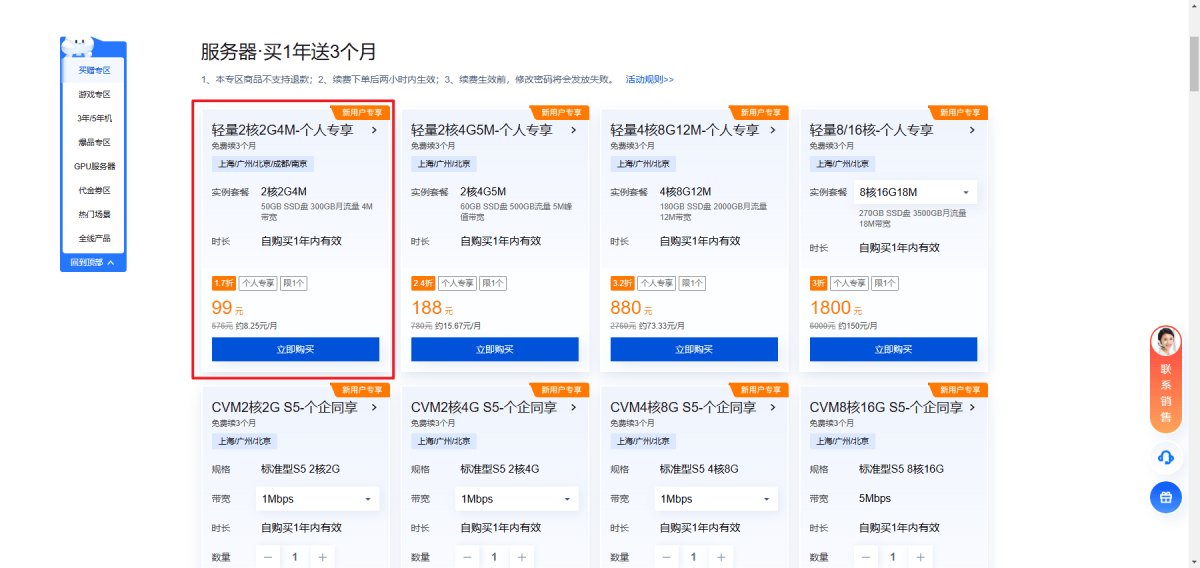The image size is (1200, 568).
Task: Select 游戏专区 in the left sidebar
Action: tap(94, 94)
